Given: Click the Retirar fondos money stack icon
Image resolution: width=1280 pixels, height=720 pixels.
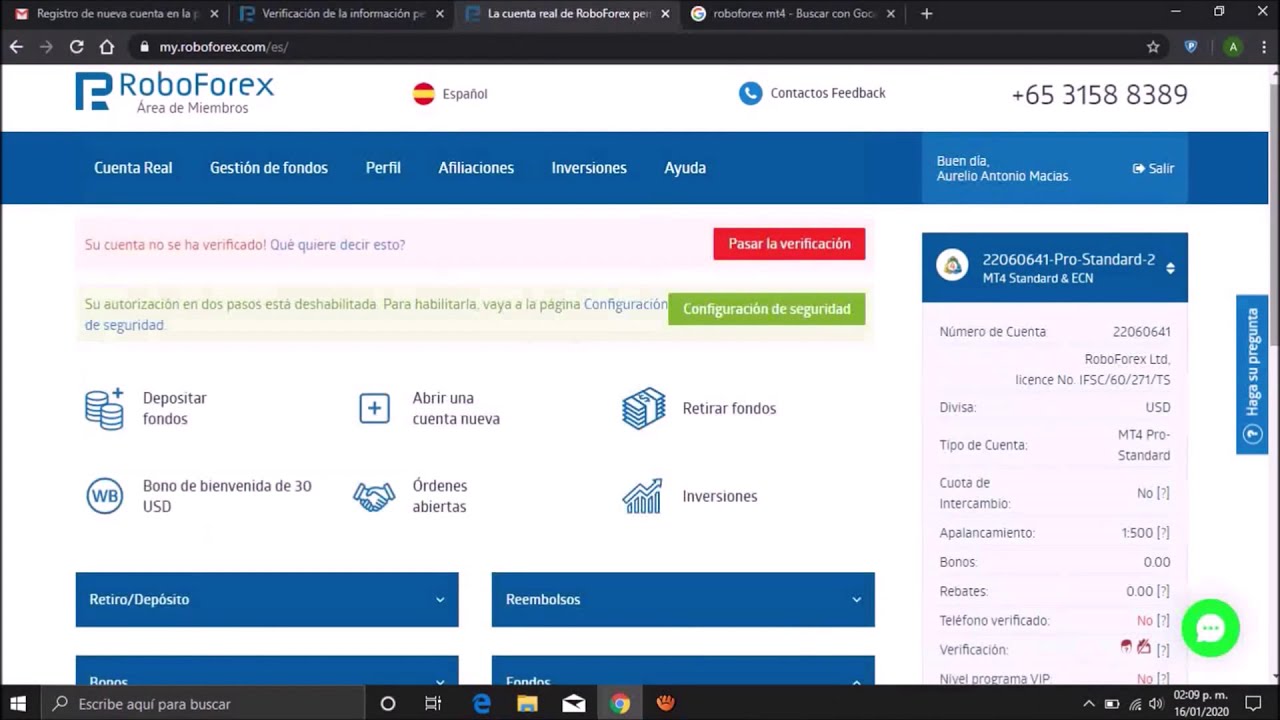Looking at the screenshot, I should 643,408.
